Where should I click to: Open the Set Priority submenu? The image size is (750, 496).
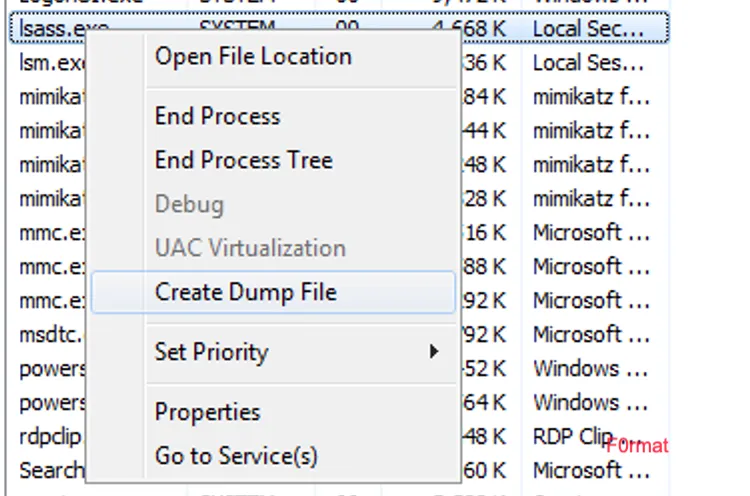[x=211, y=352]
